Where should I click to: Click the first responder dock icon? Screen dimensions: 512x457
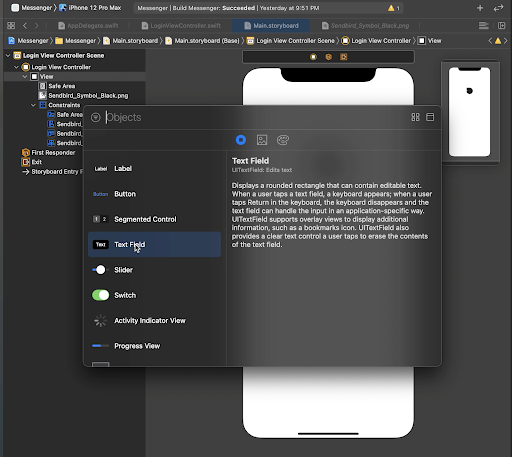point(328,57)
